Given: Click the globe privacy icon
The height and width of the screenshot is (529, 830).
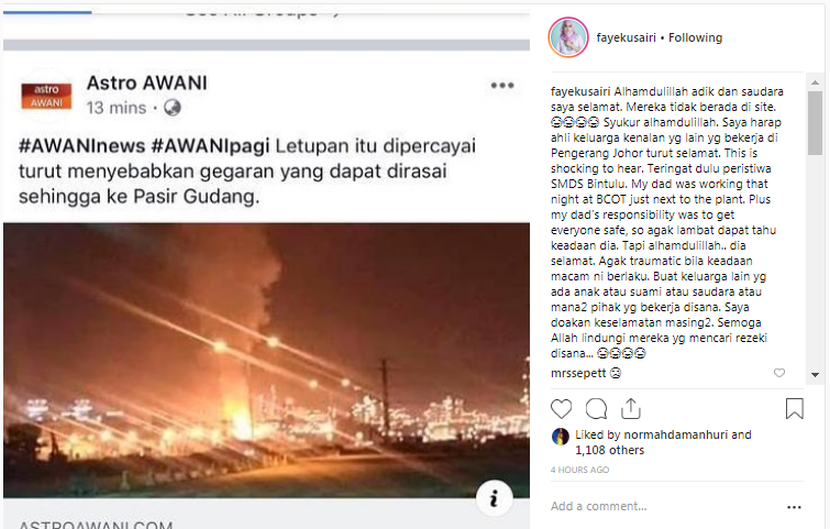Looking at the screenshot, I should [x=173, y=107].
